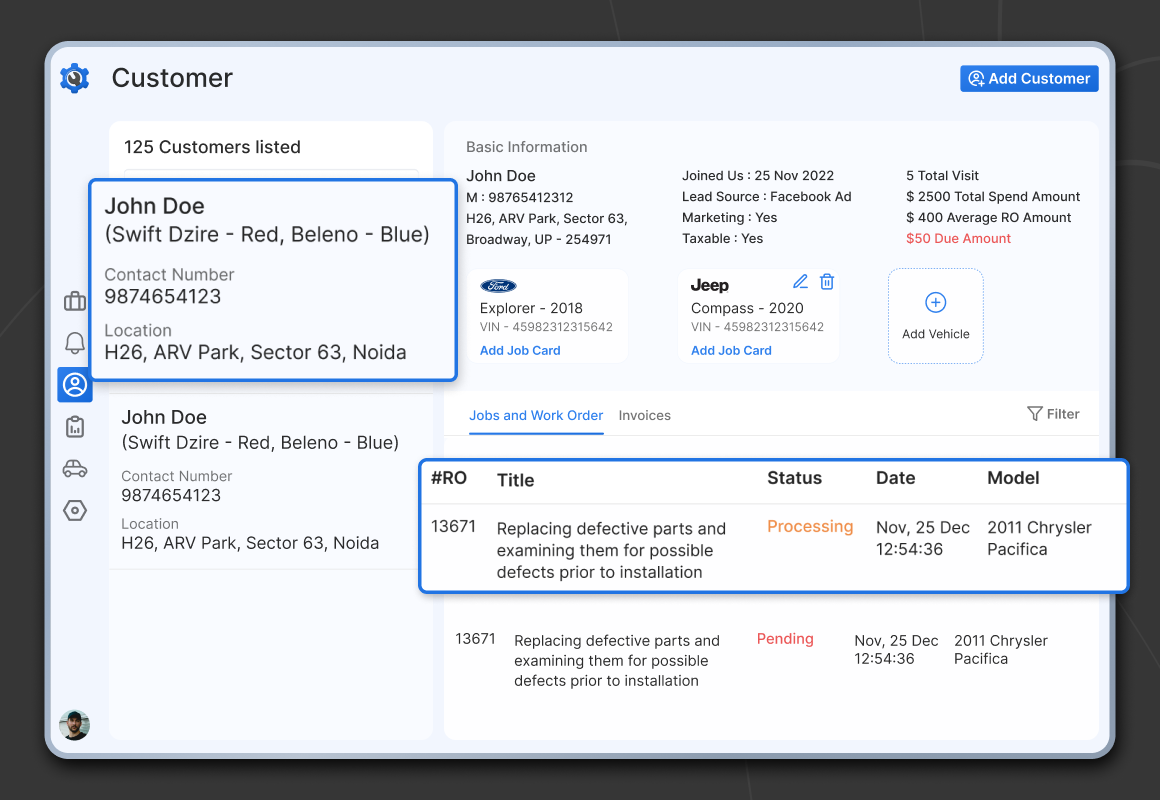1160x800 pixels.
Task: Click the date in the Processing row
Action: click(x=923, y=539)
